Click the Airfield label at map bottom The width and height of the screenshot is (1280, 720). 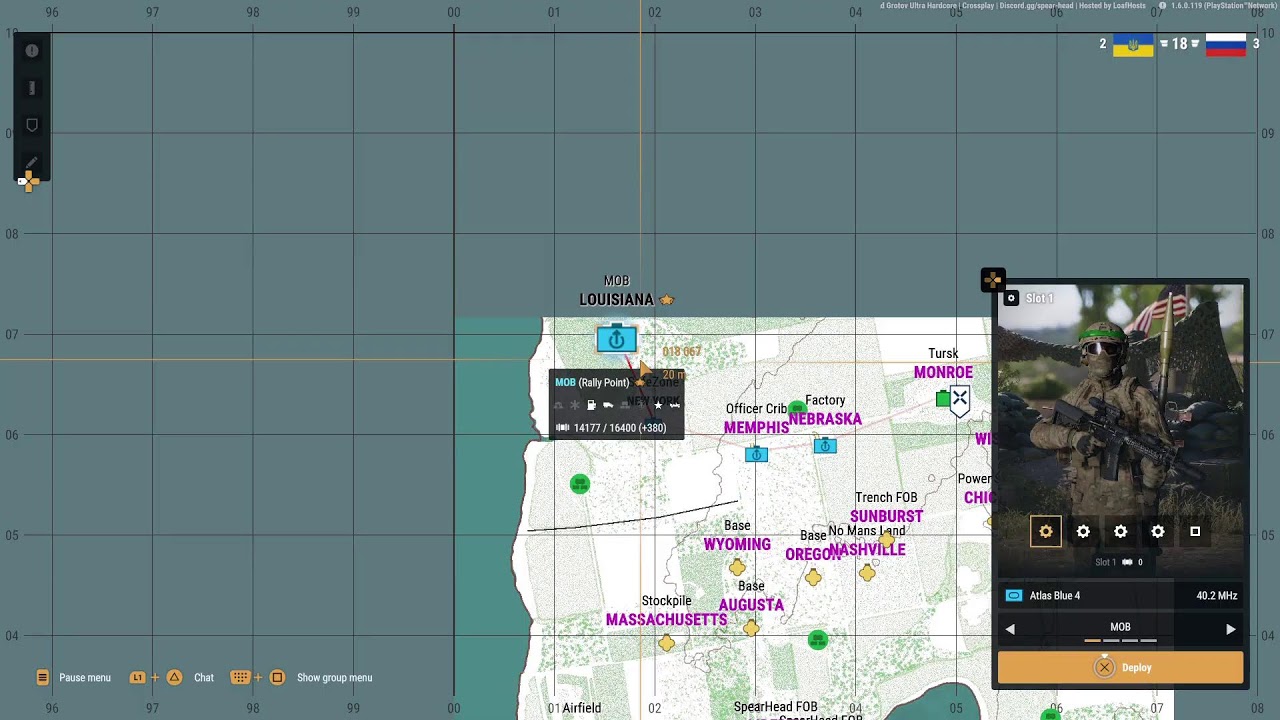tap(581, 708)
